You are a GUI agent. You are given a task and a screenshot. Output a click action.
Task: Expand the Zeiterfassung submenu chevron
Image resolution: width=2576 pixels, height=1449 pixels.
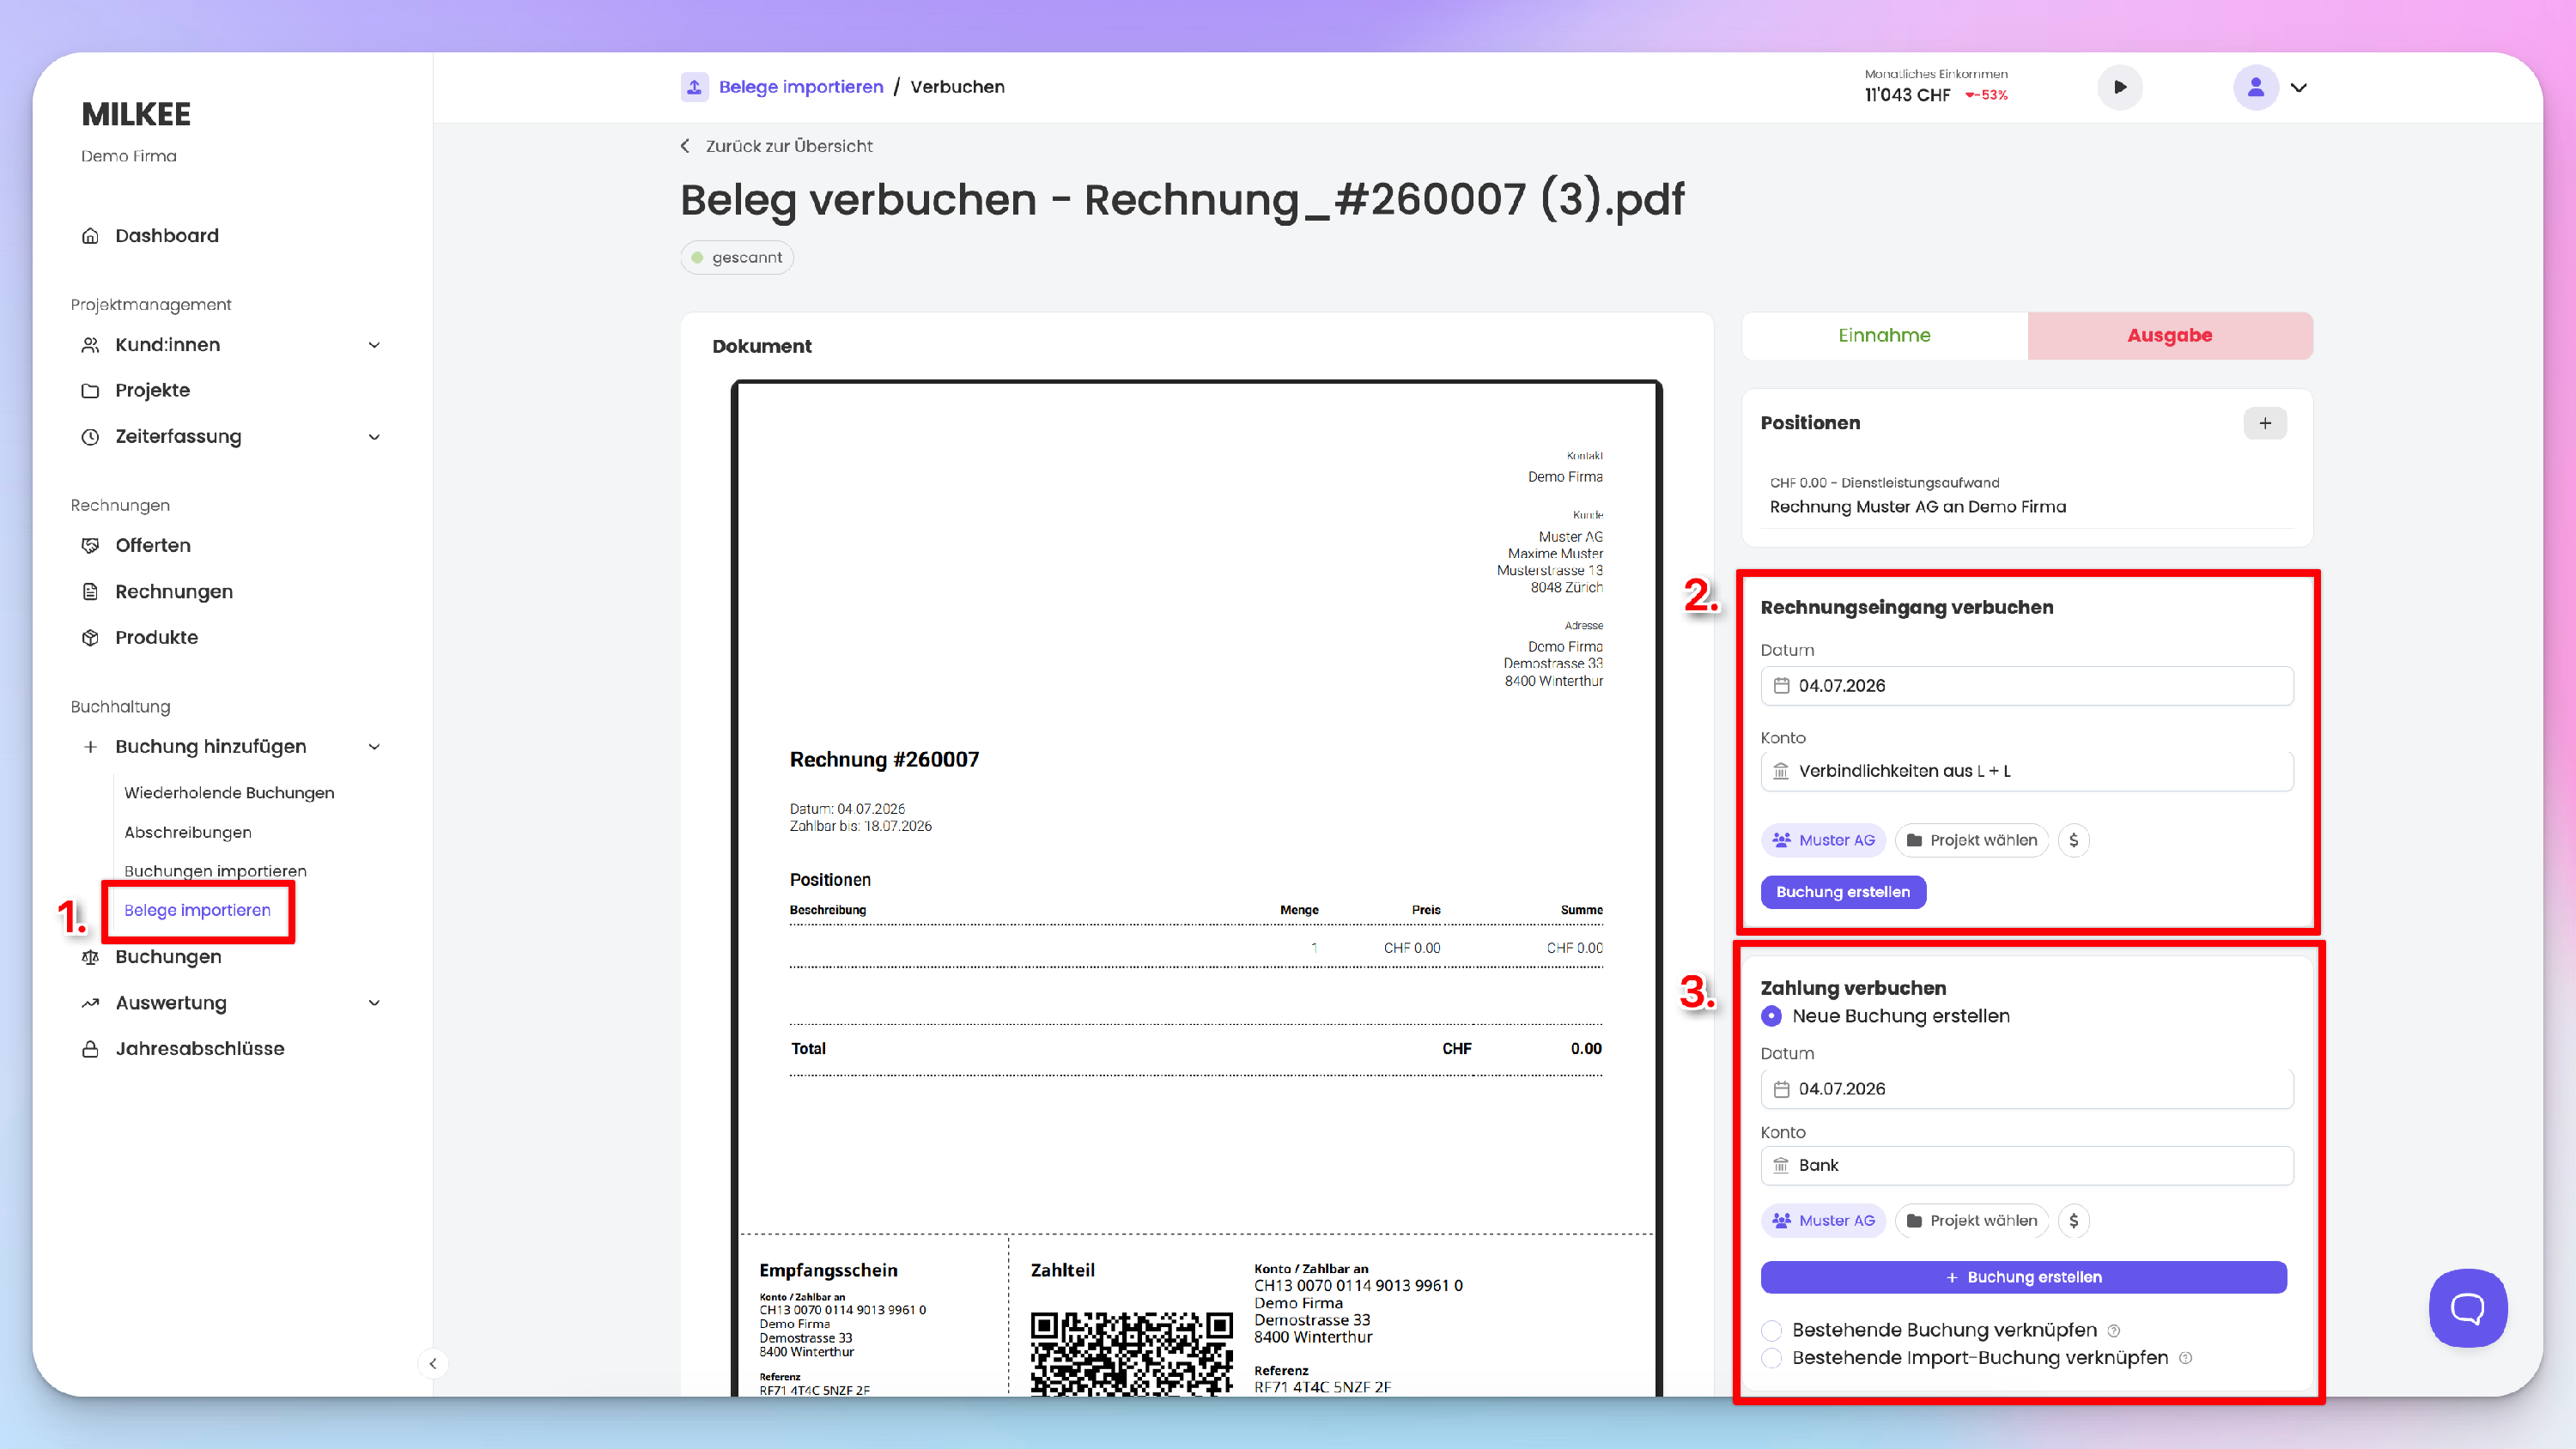click(374, 437)
